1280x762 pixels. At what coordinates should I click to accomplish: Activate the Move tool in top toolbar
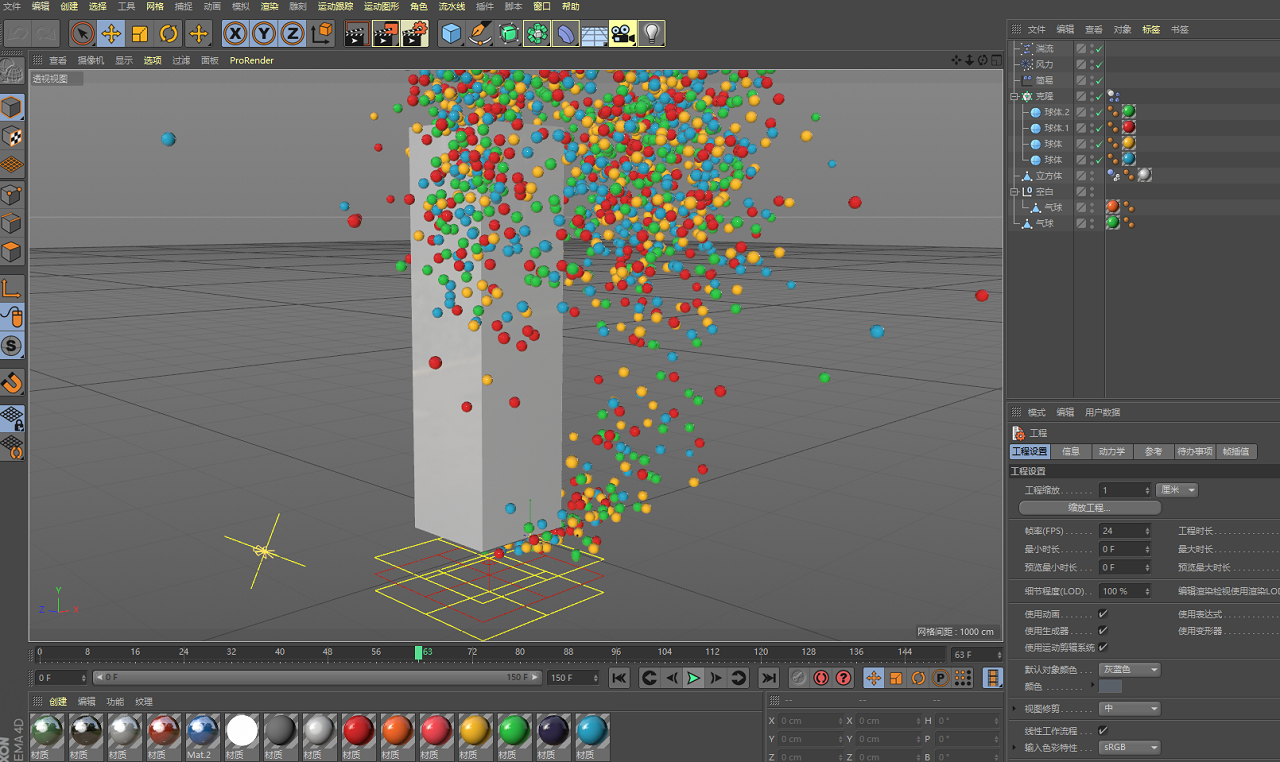coord(111,34)
